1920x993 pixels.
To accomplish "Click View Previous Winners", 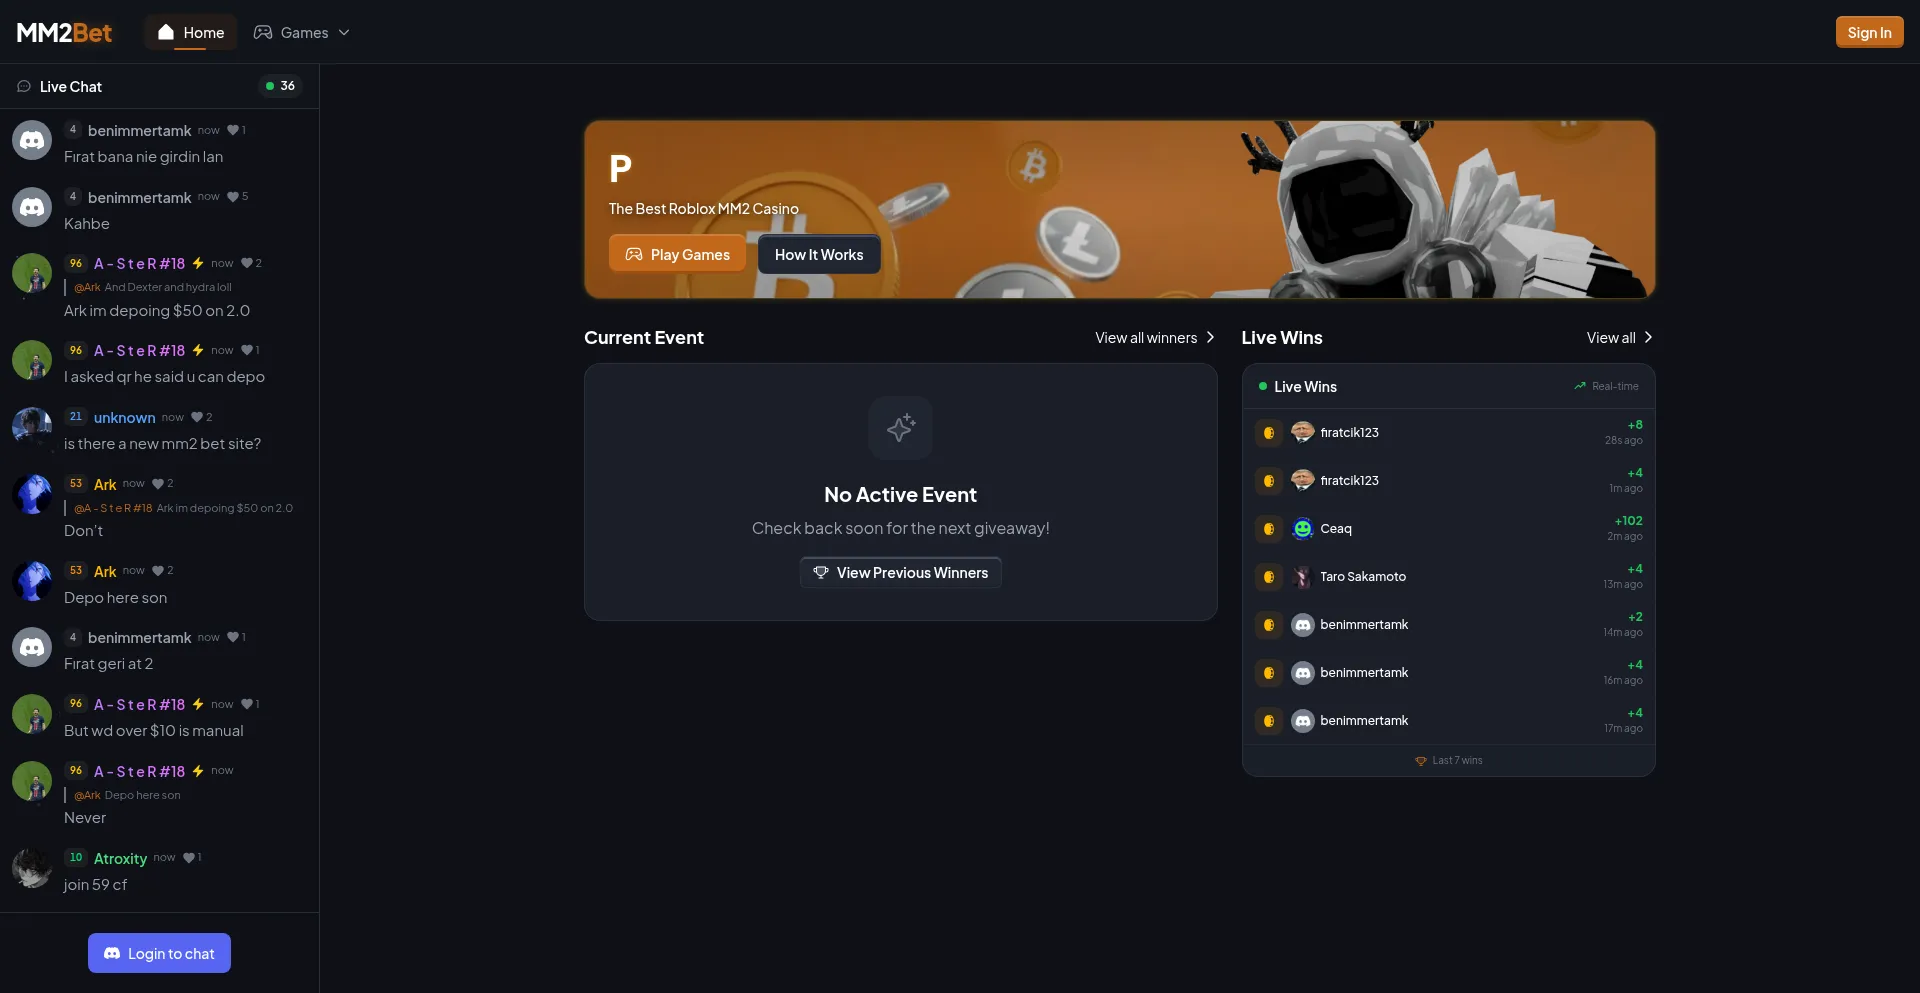I will (x=901, y=573).
